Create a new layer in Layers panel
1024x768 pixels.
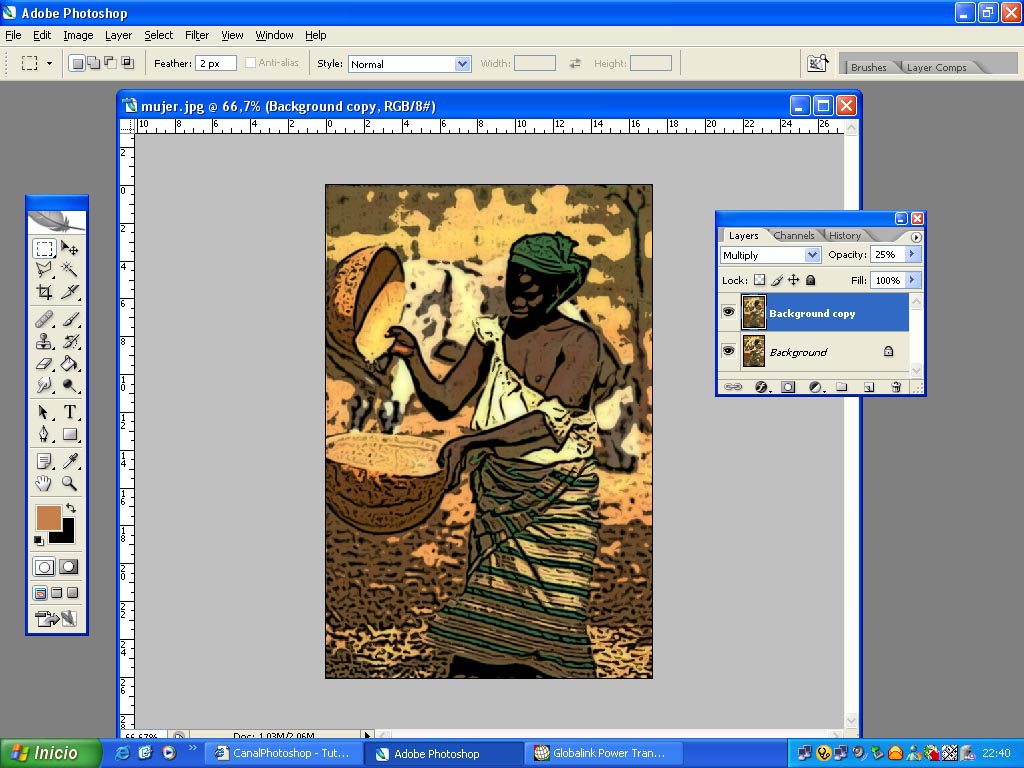869,387
